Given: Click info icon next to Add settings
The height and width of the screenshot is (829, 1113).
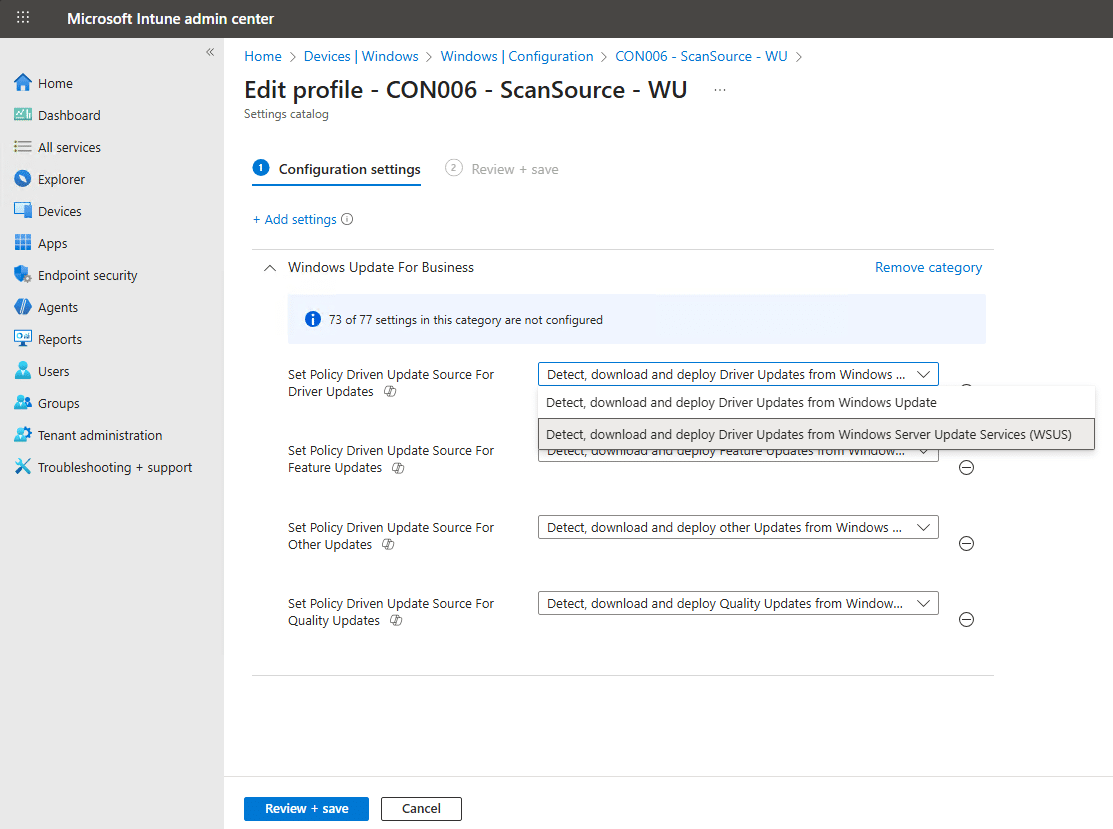Looking at the screenshot, I should pos(347,220).
